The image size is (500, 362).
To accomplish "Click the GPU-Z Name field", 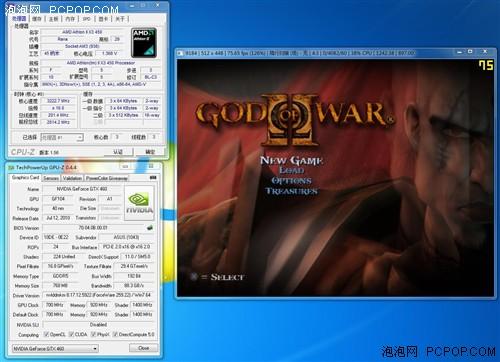I will (x=82, y=189).
